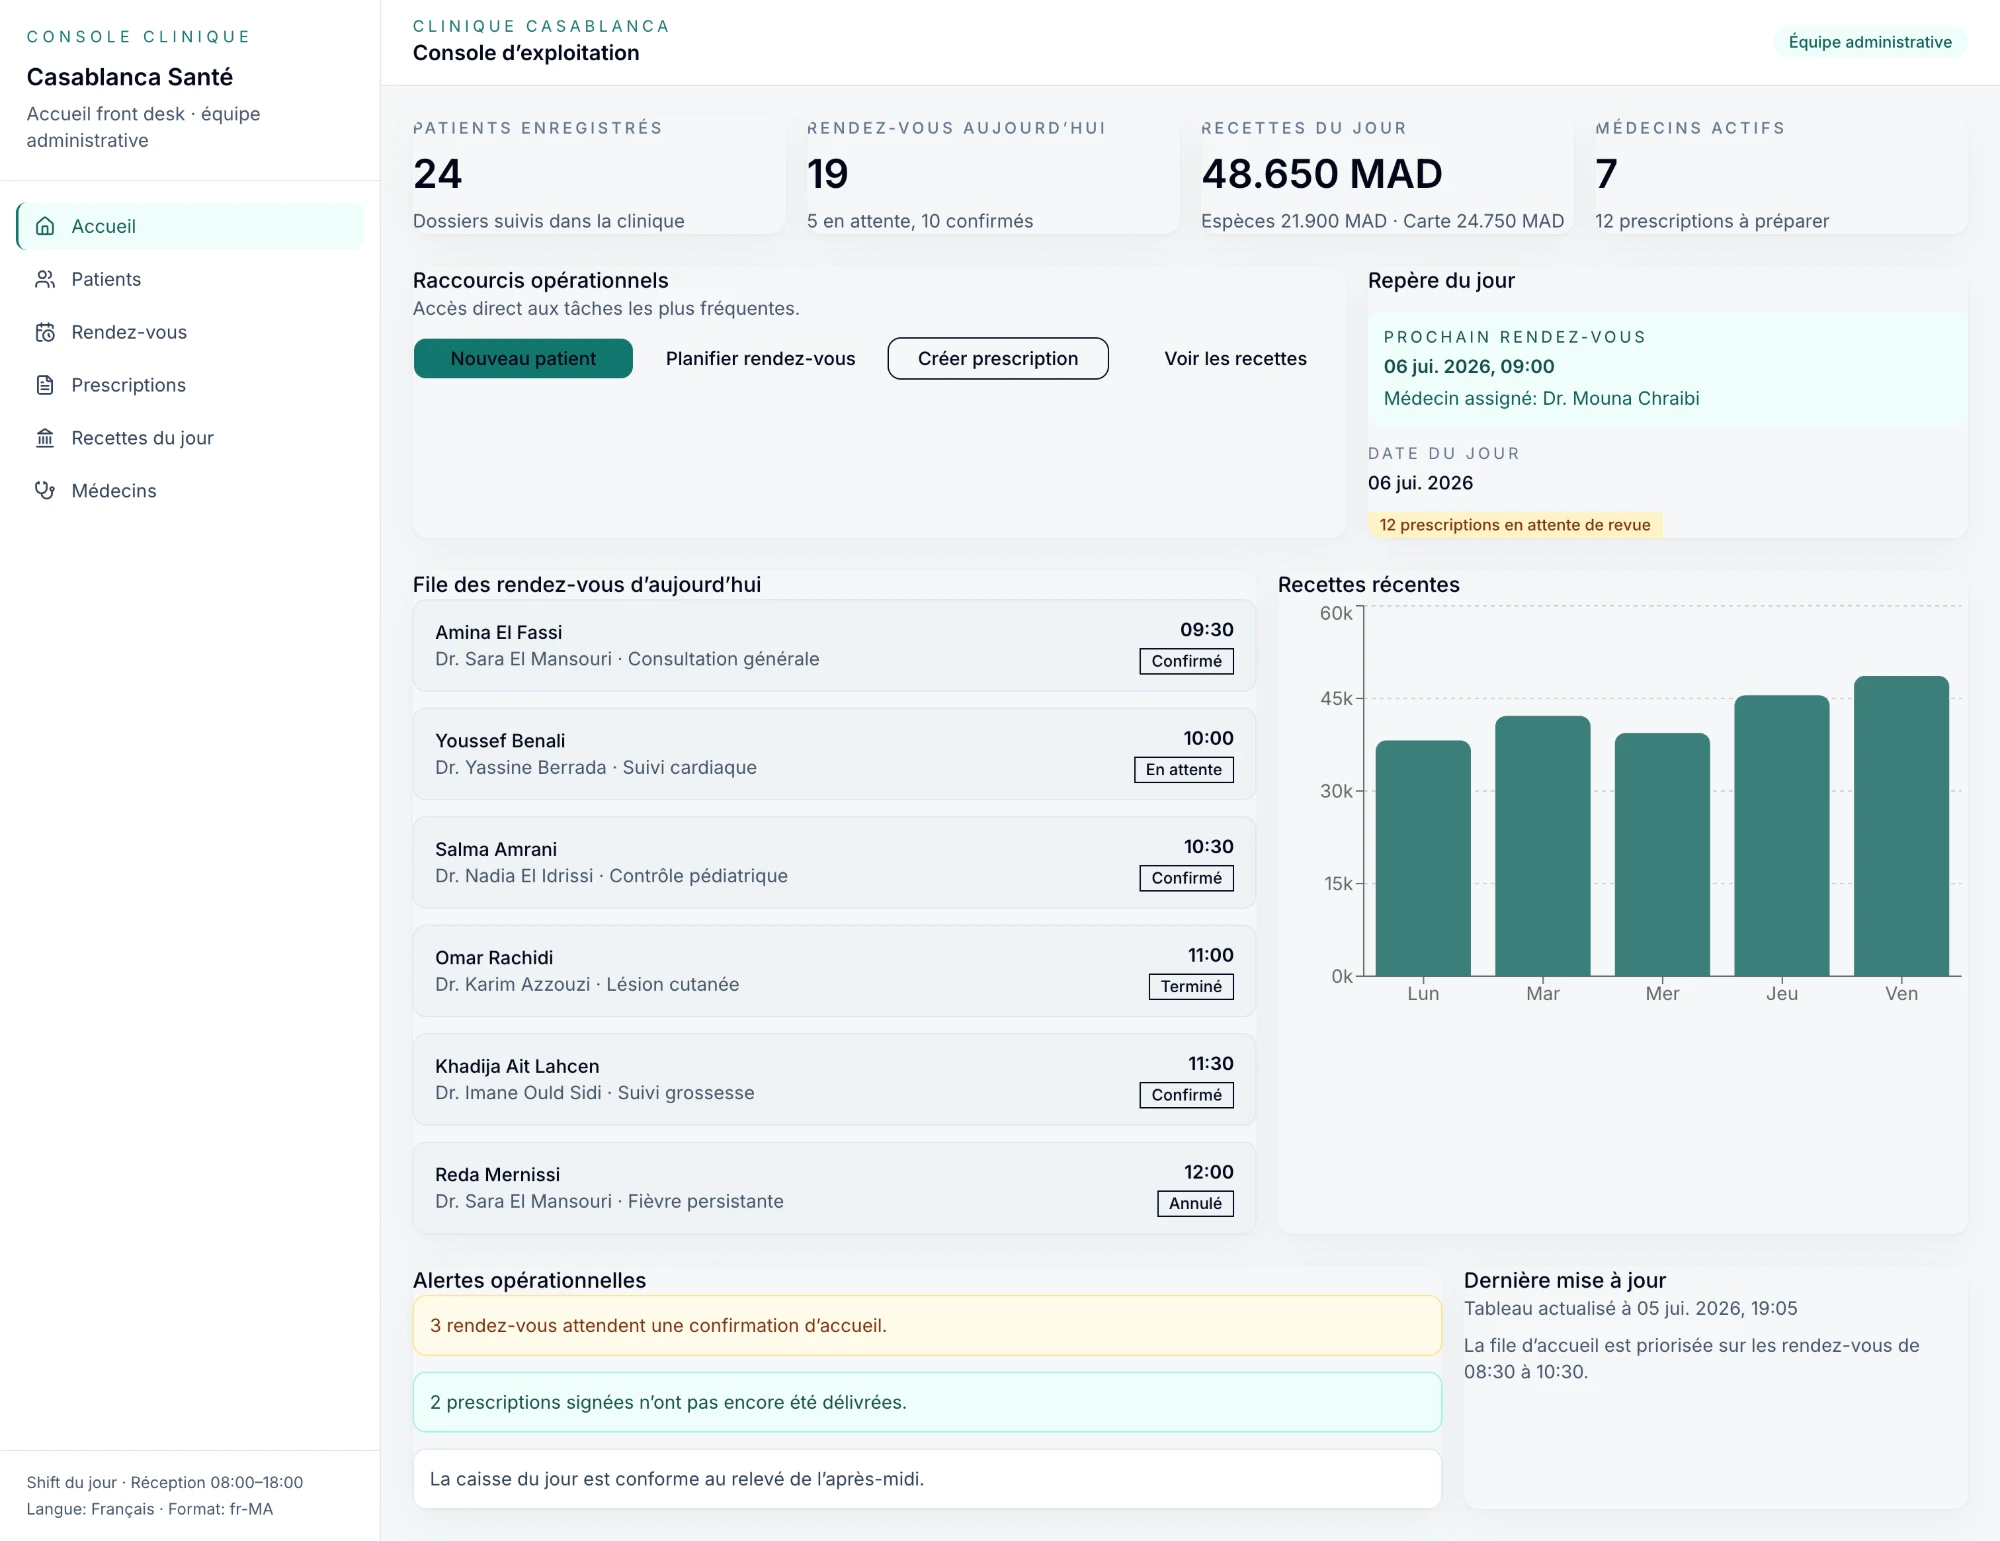Screen dimensions: 2000x1541
Task: Open the Salma Amrani appointment
Action: tap(834, 863)
